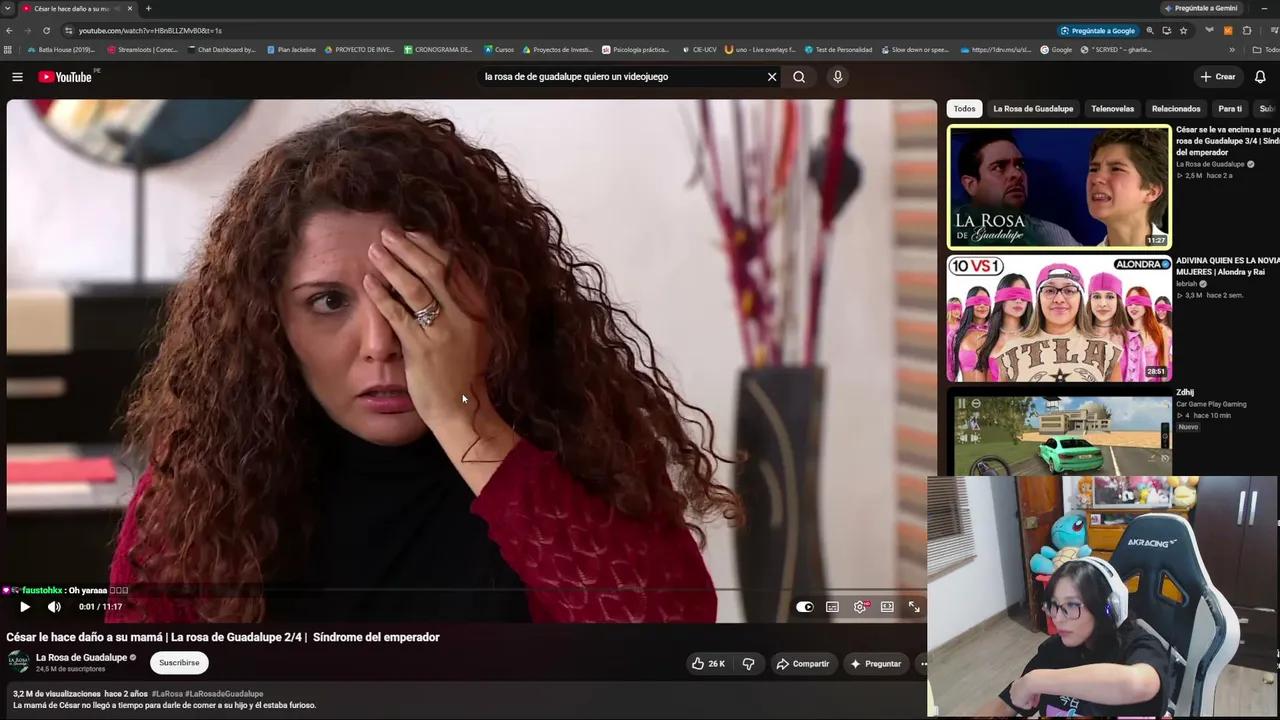Turn on subtitles in the player
Screen dimensions: 1280x720
tap(832, 607)
